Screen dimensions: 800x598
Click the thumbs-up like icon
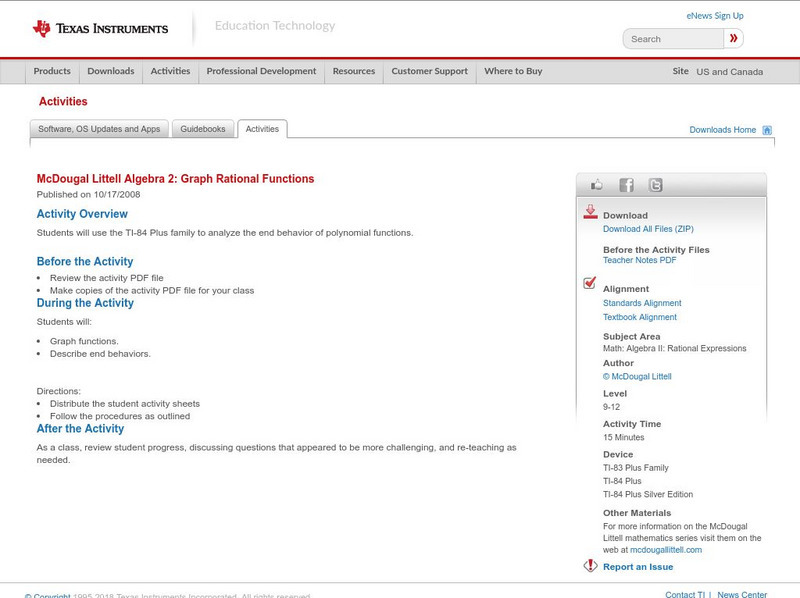click(x=597, y=185)
